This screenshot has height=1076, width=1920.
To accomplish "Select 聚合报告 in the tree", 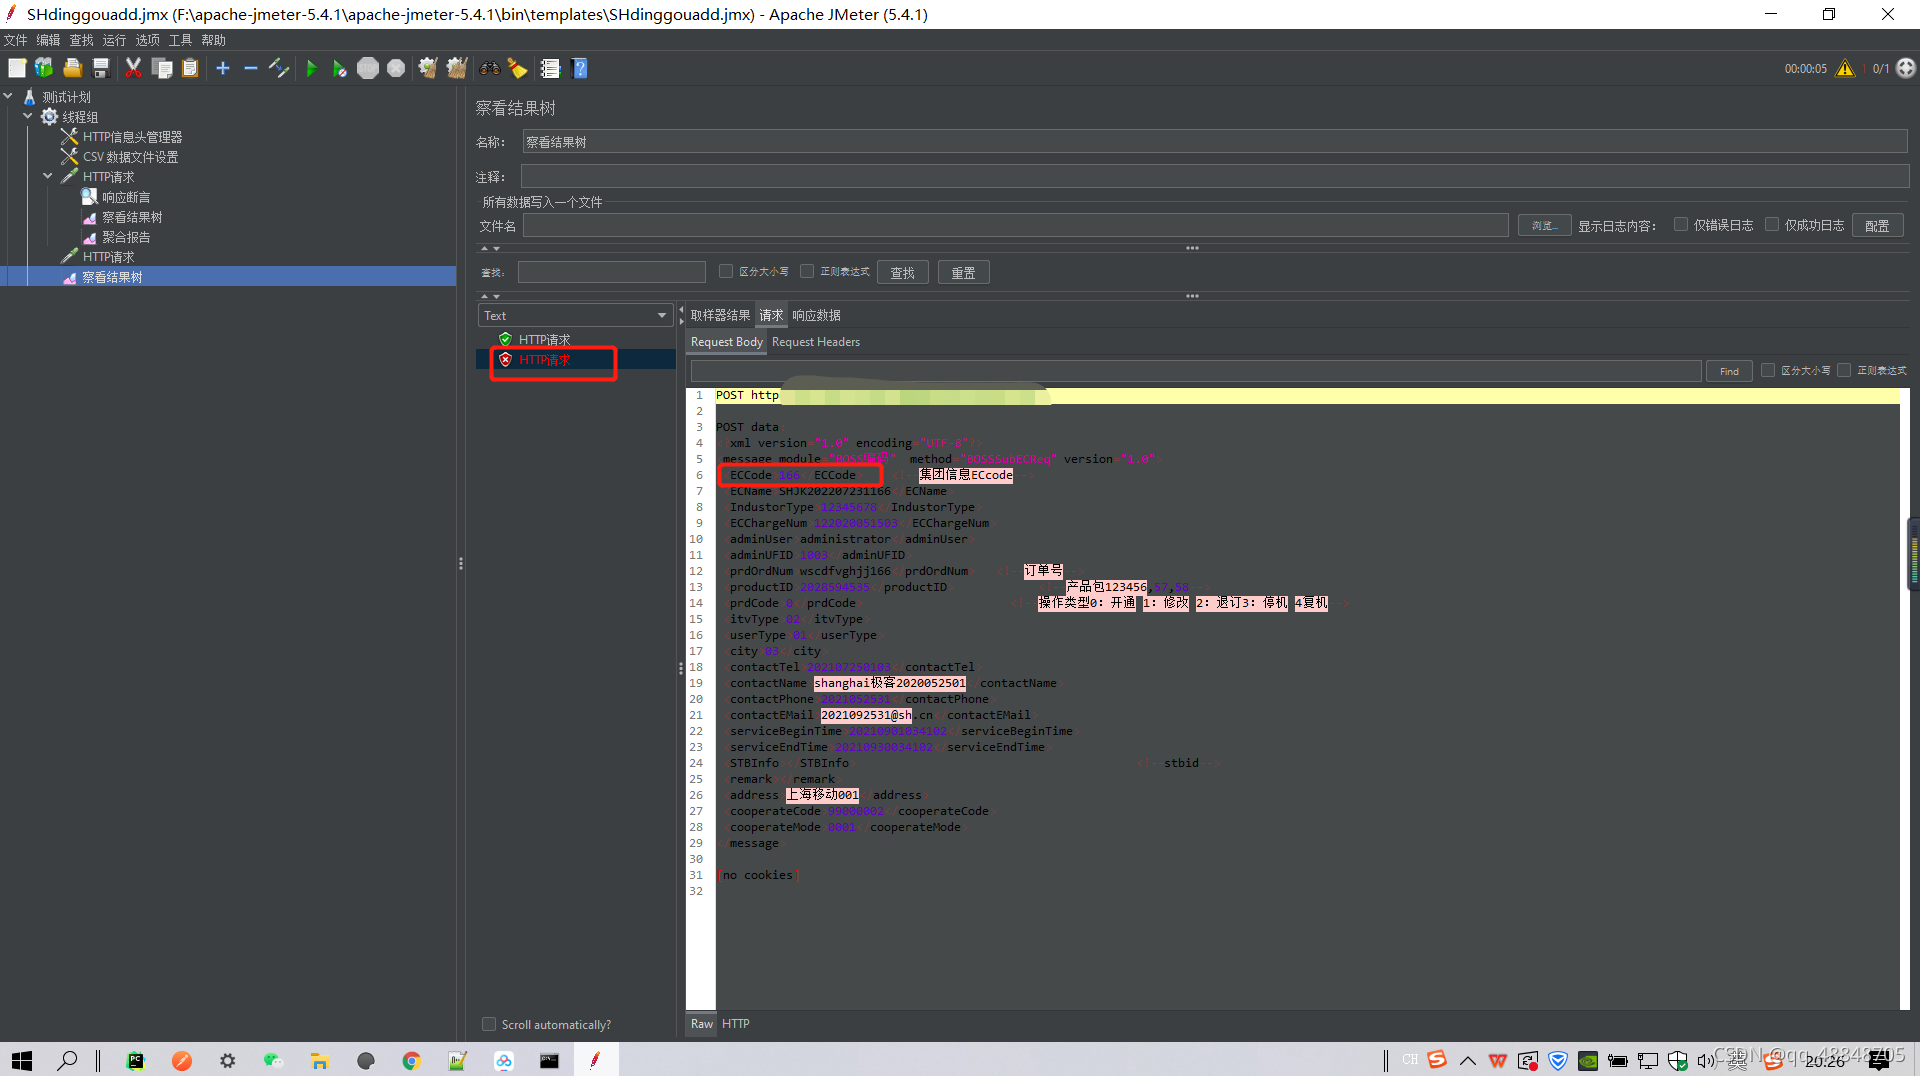I will click(x=126, y=237).
